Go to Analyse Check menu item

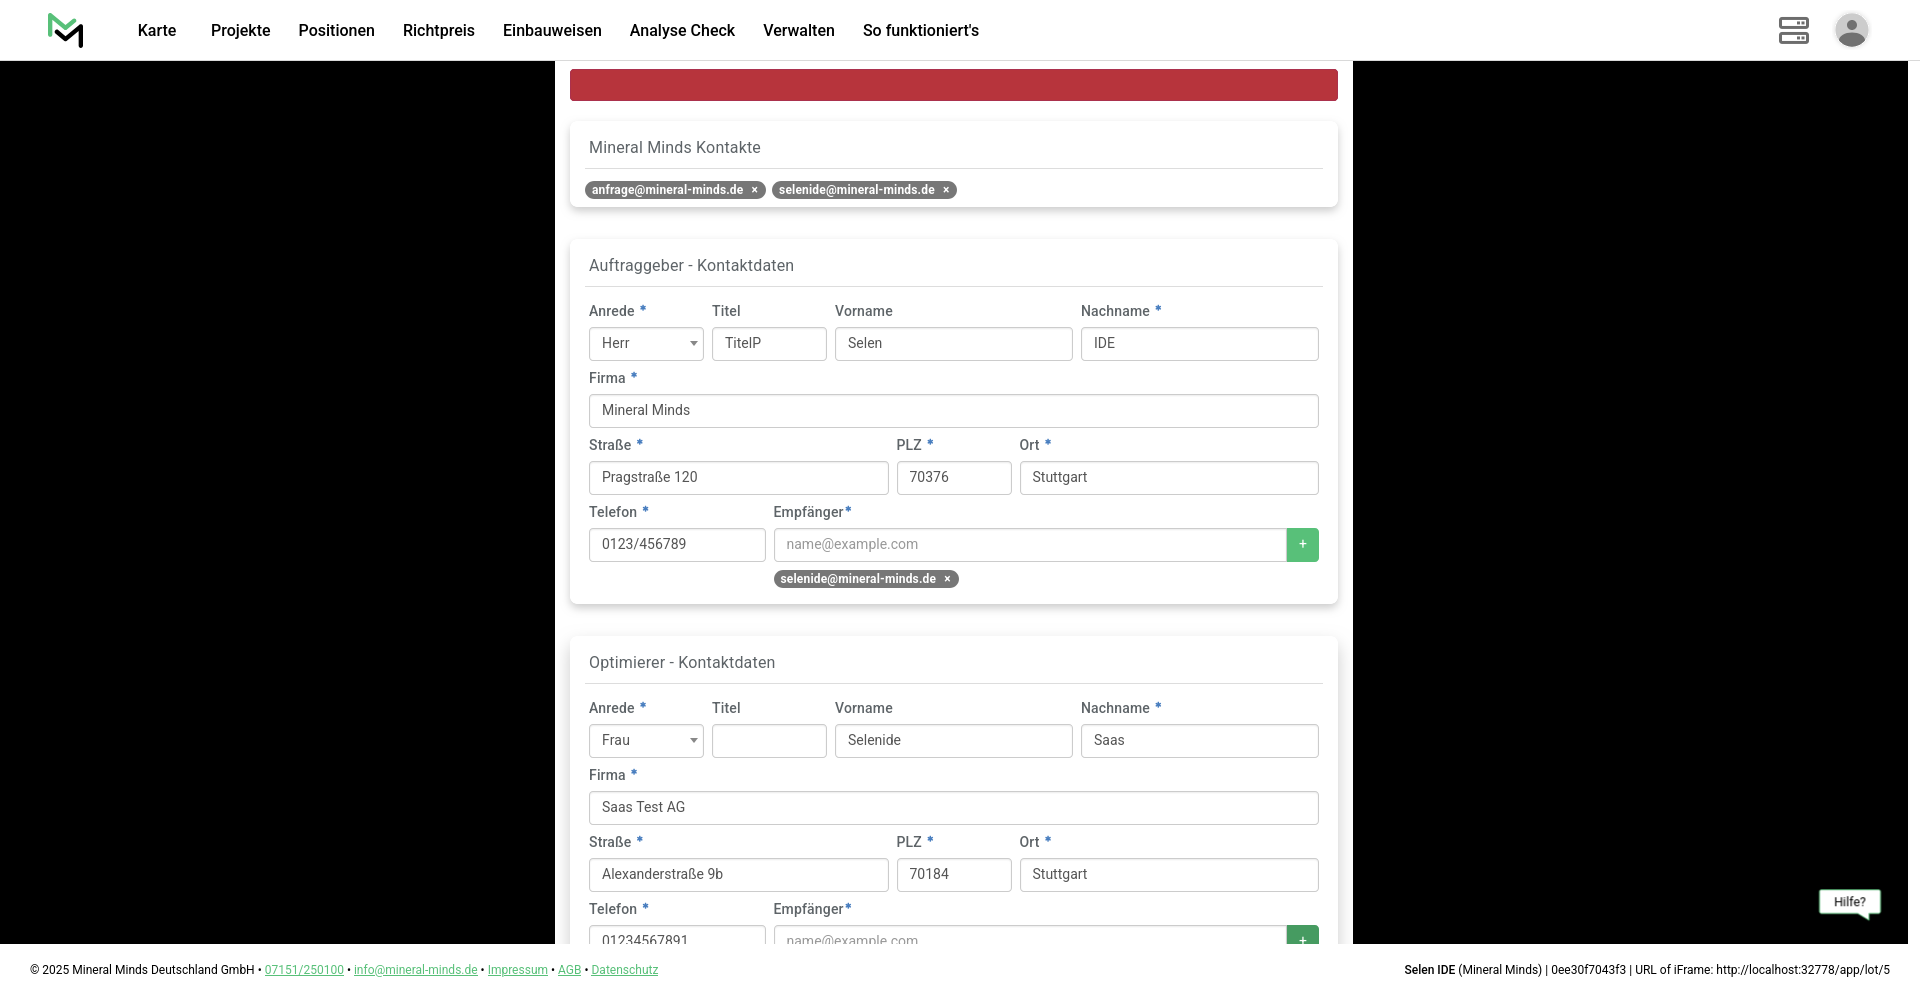coord(682,30)
